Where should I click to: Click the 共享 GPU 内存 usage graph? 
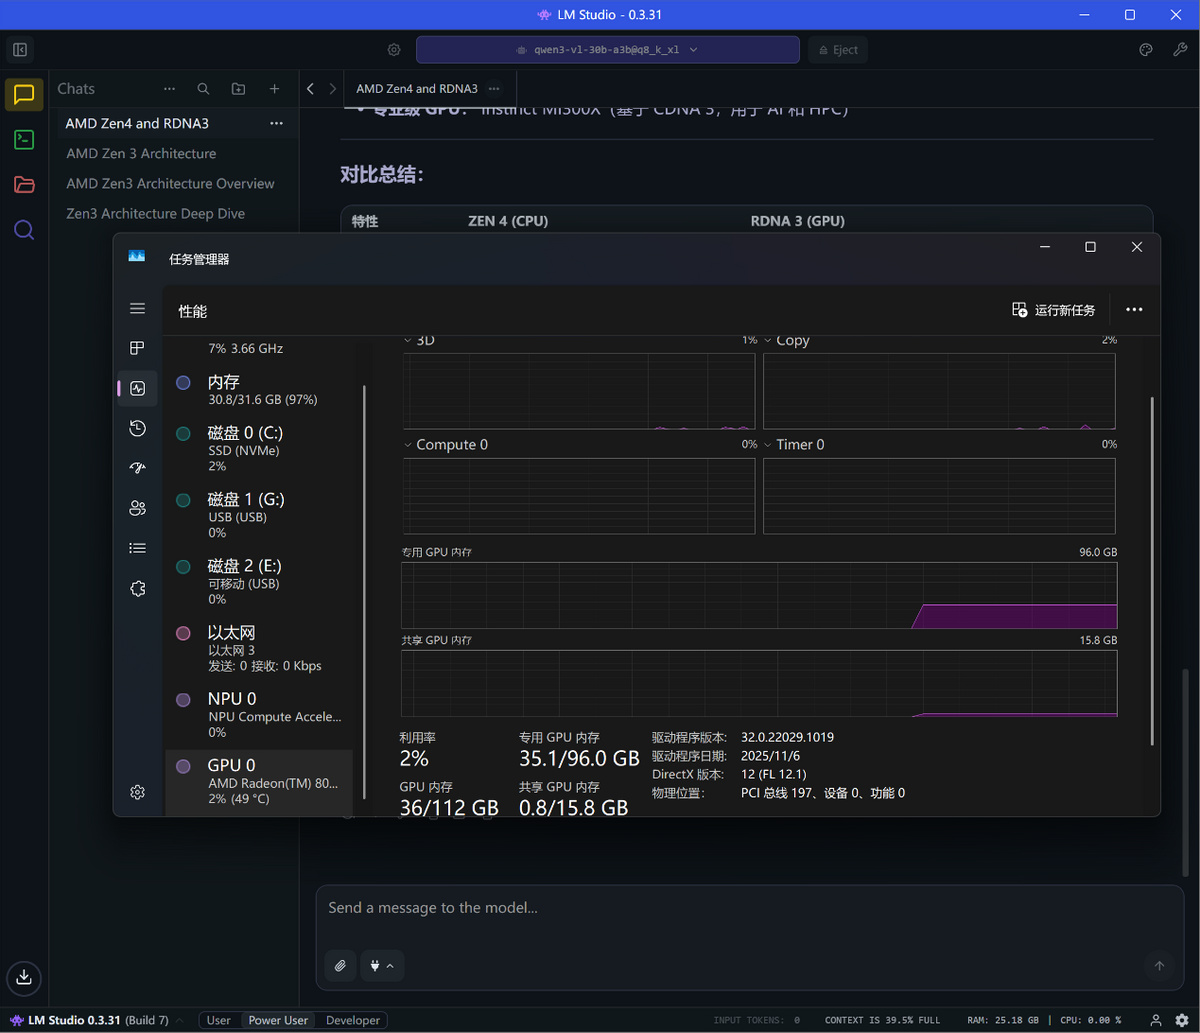(759, 684)
